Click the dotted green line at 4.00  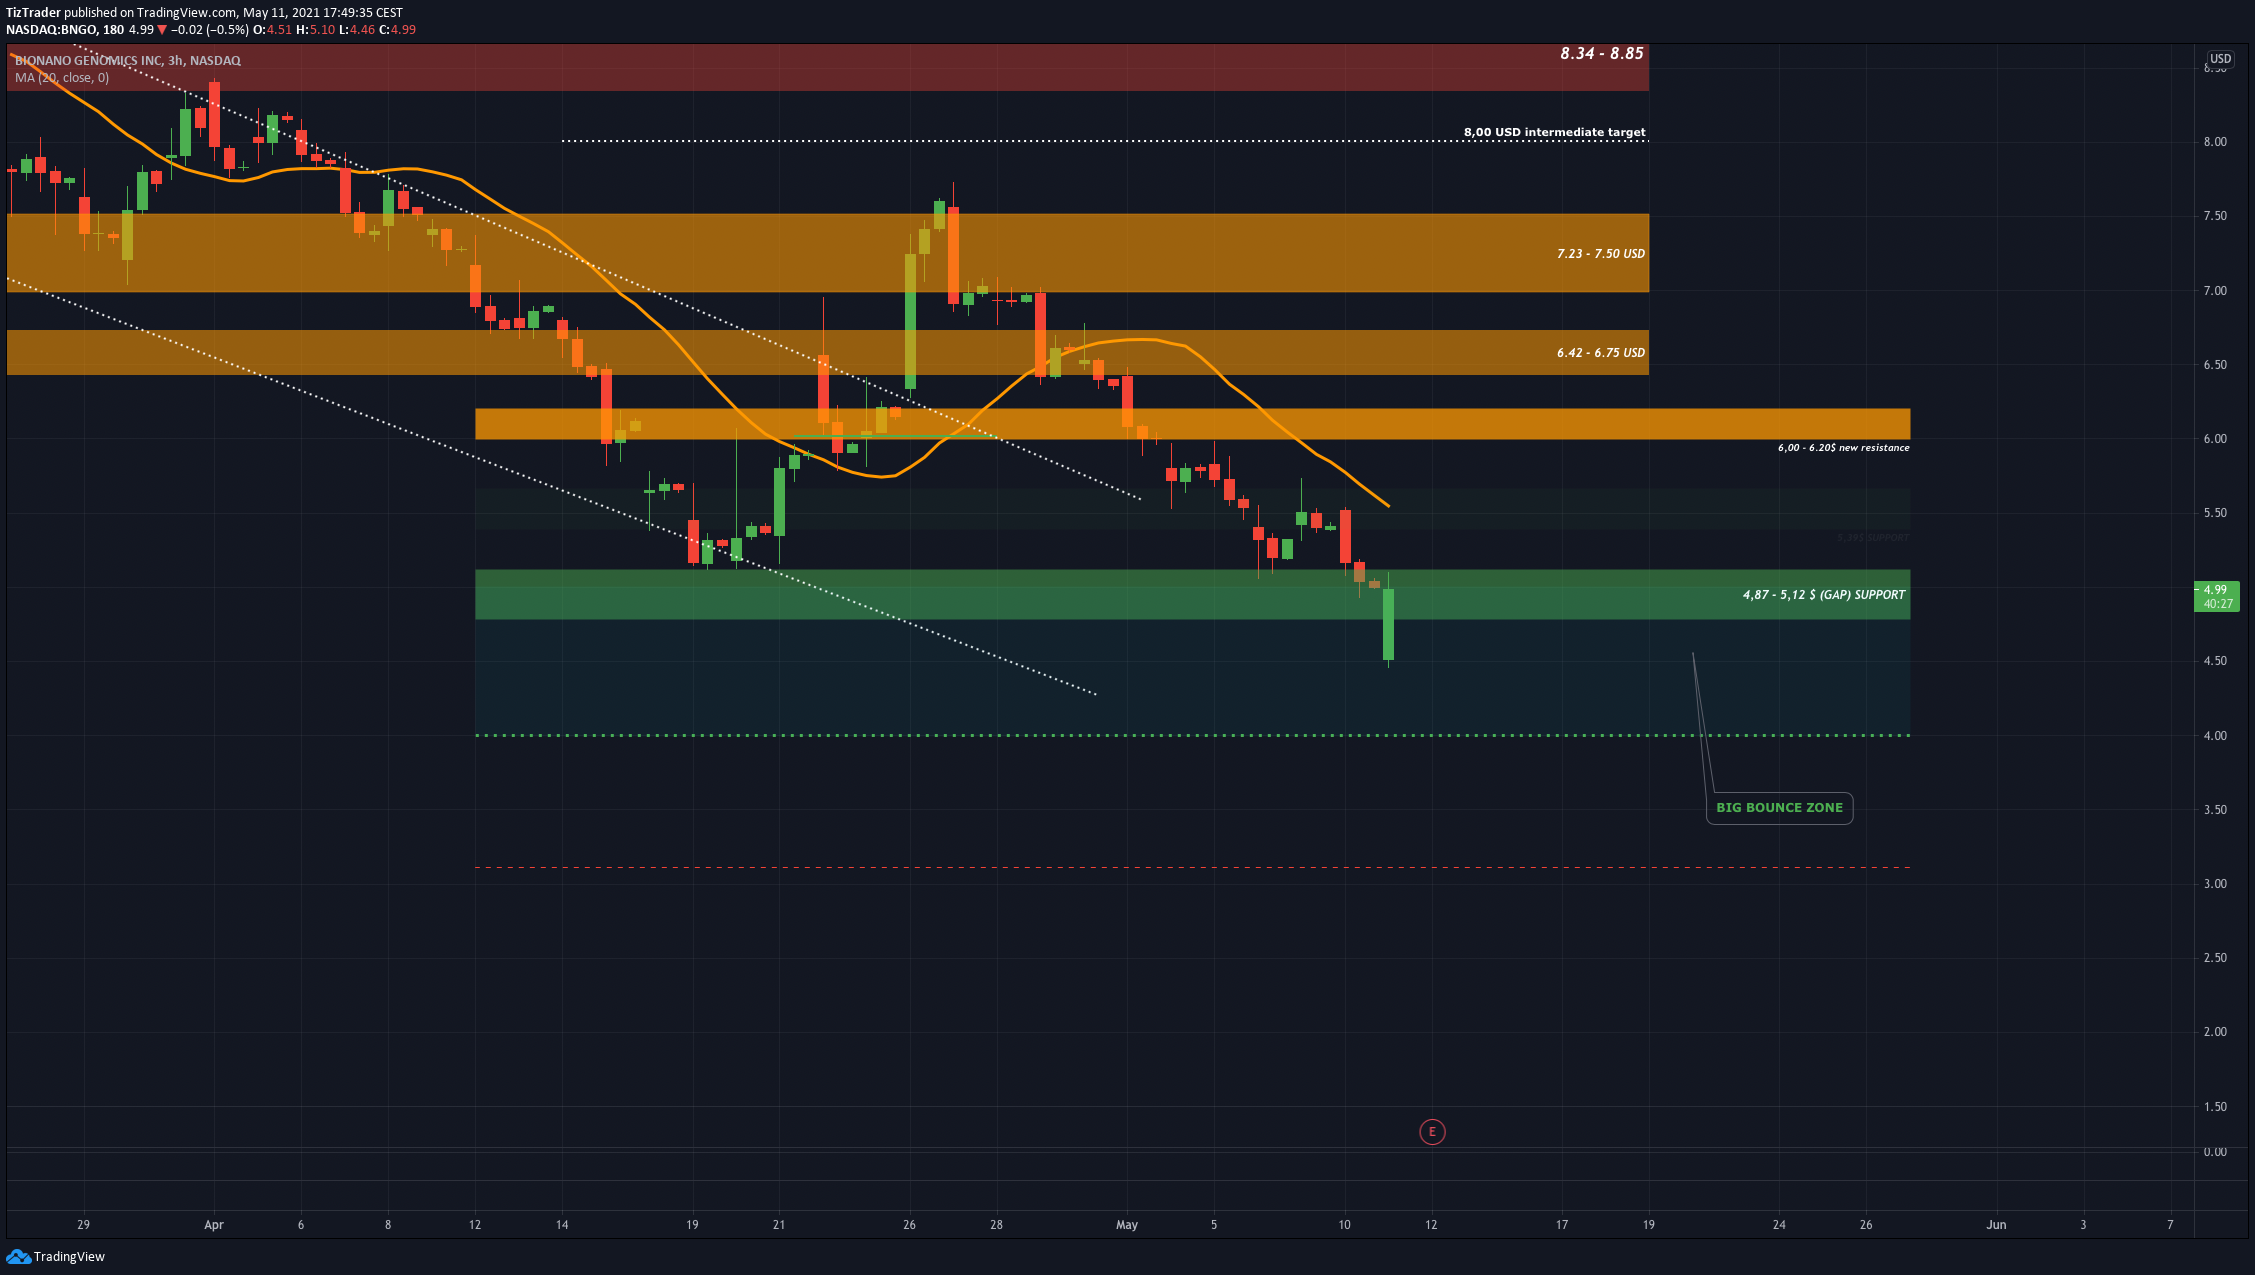point(1192,736)
